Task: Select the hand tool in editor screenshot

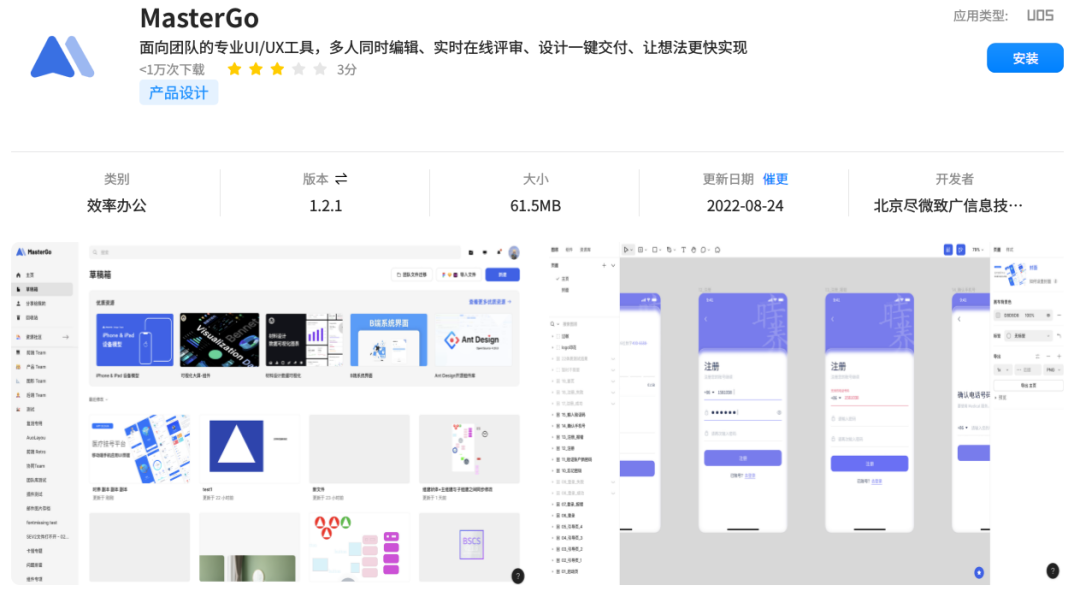Action: click(694, 250)
